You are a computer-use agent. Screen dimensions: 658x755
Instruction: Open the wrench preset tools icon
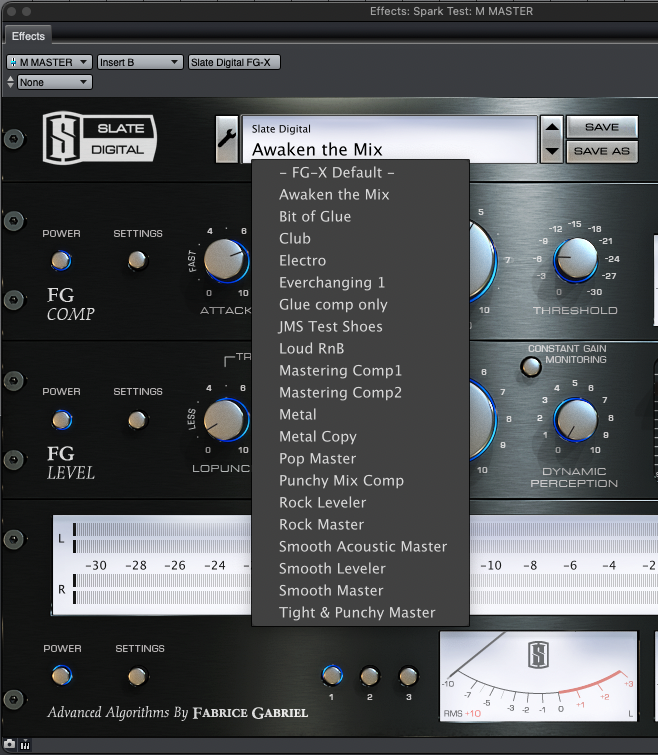click(227, 139)
